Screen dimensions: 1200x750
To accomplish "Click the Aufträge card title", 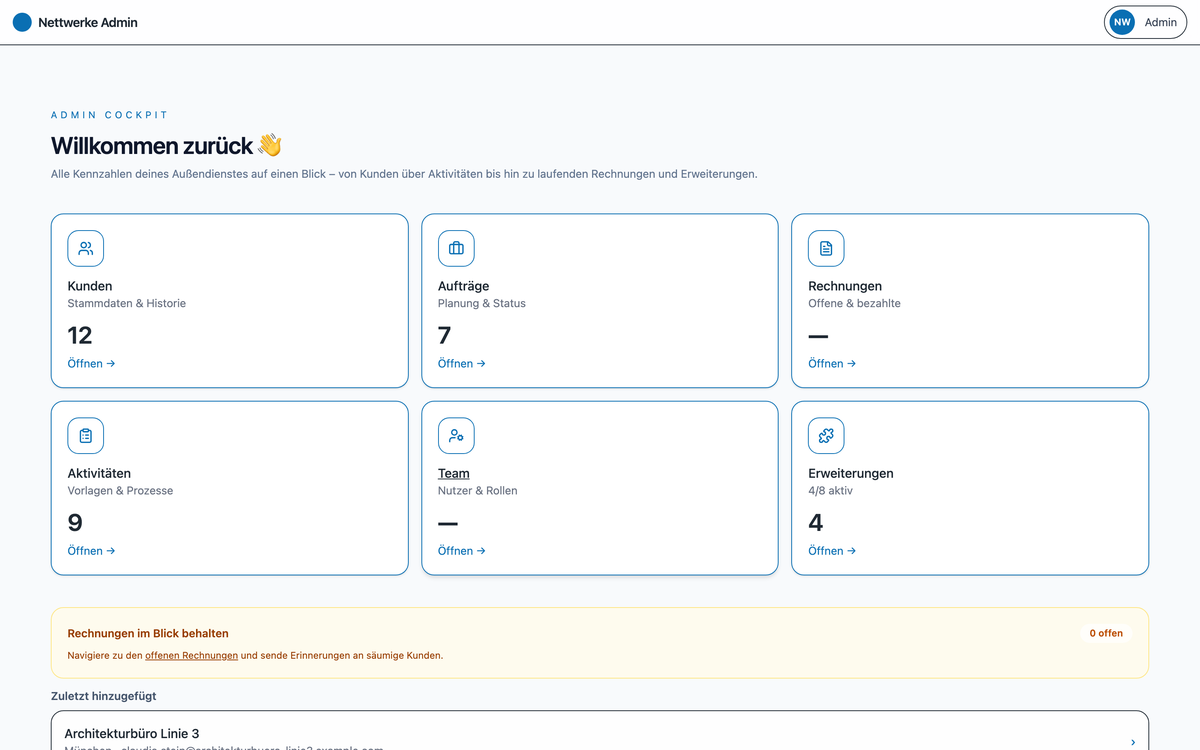I will point(463,286).
